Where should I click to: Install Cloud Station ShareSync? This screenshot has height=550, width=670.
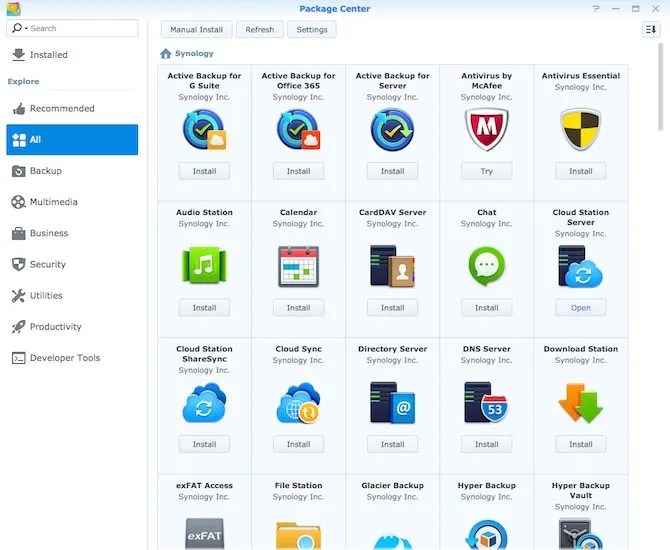coord(204,444)
